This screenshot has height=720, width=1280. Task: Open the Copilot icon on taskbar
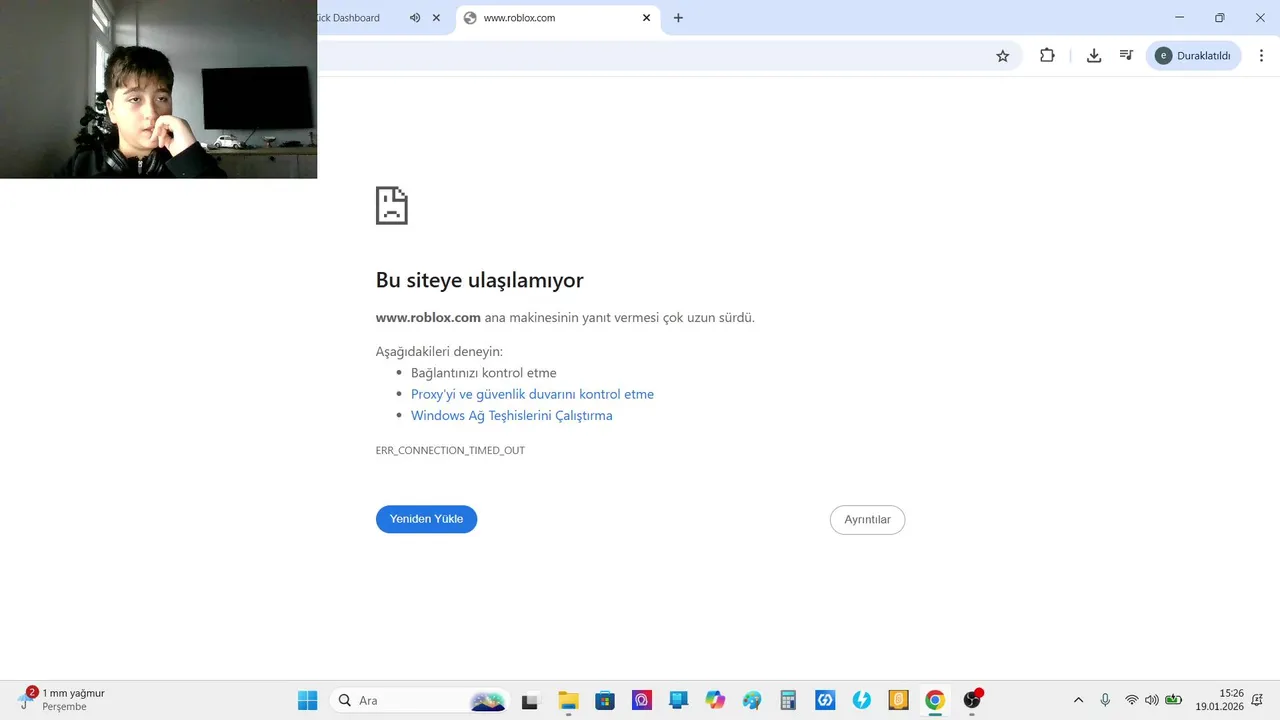tap(715, 700)
